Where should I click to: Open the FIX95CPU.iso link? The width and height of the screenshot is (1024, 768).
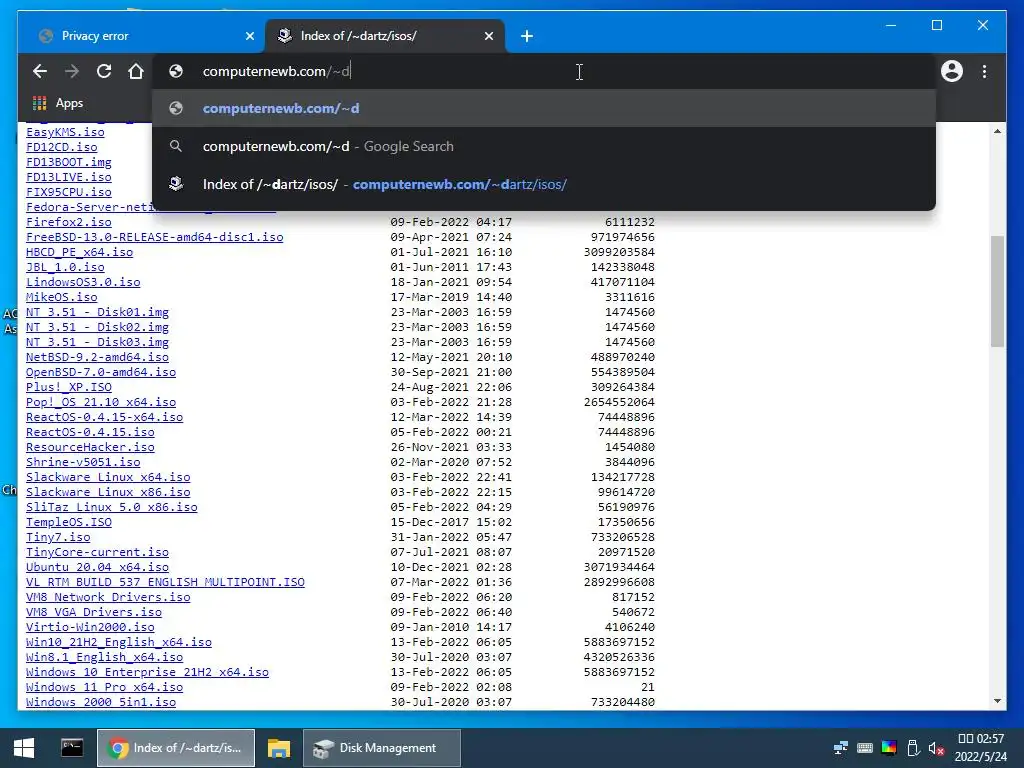tap(69, 192)
